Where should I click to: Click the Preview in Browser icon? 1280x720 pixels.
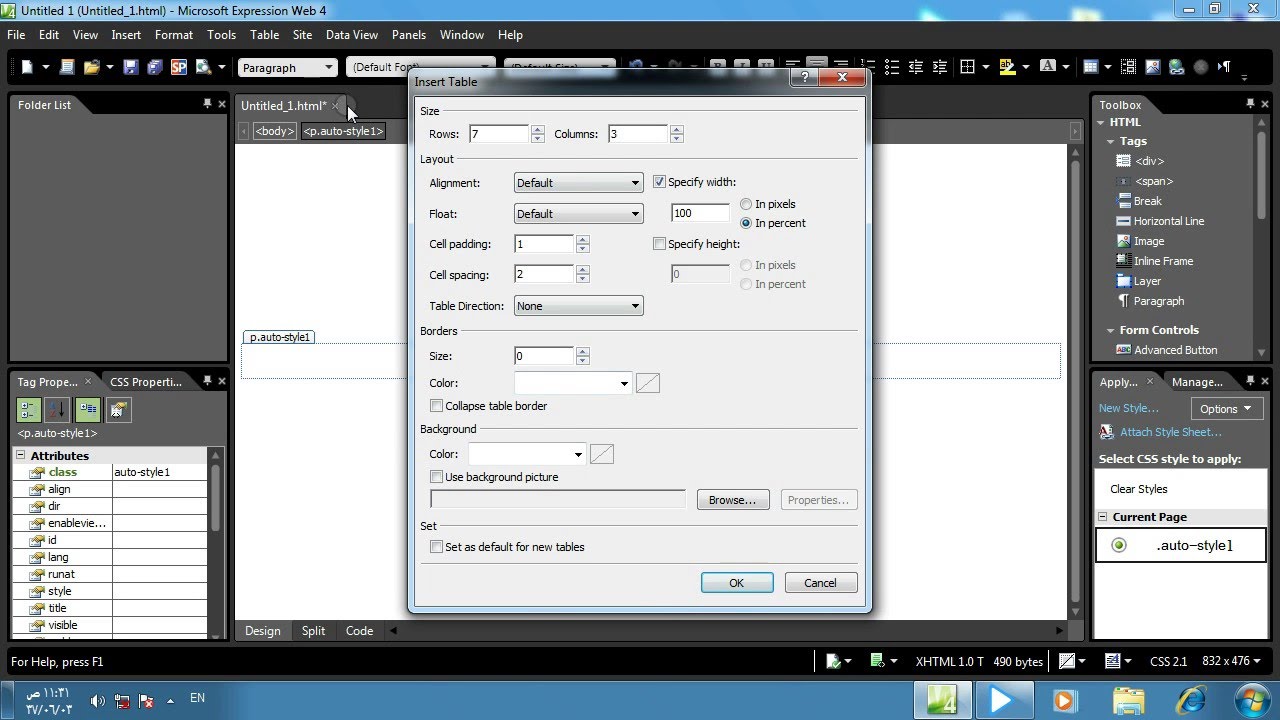click(204, 67)
